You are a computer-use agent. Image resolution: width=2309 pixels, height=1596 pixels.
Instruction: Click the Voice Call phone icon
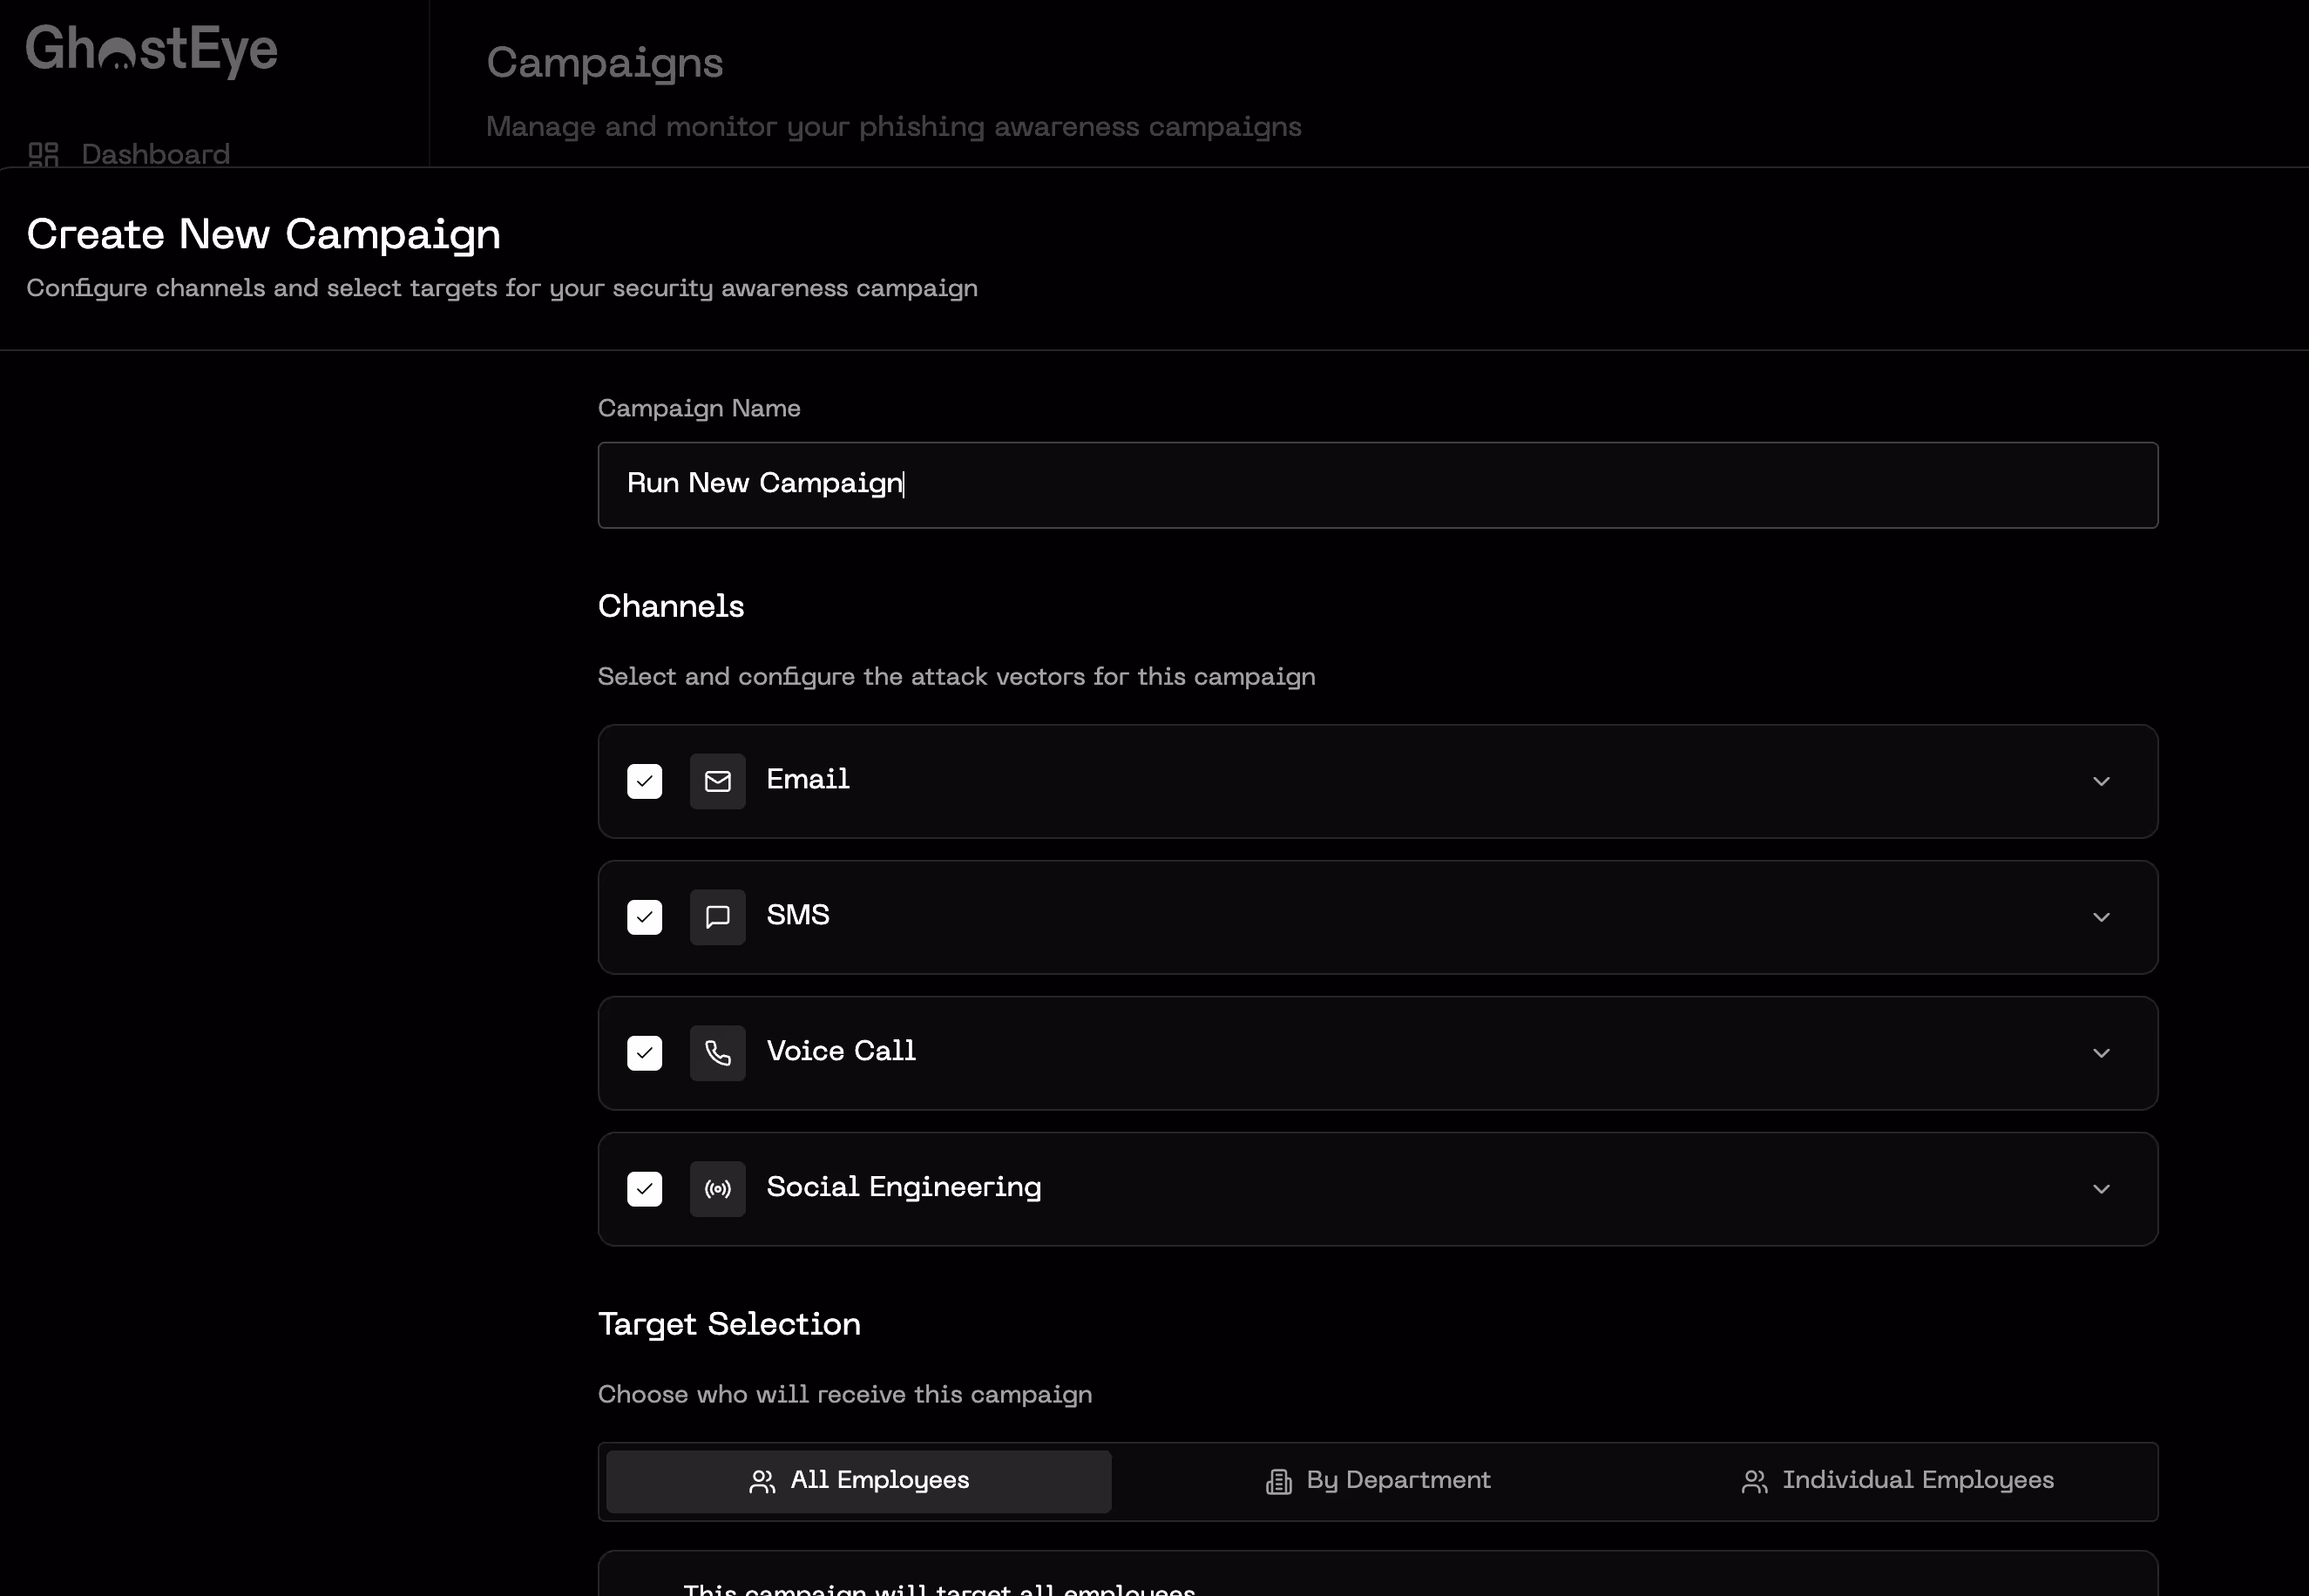(x=717, y=1053)
